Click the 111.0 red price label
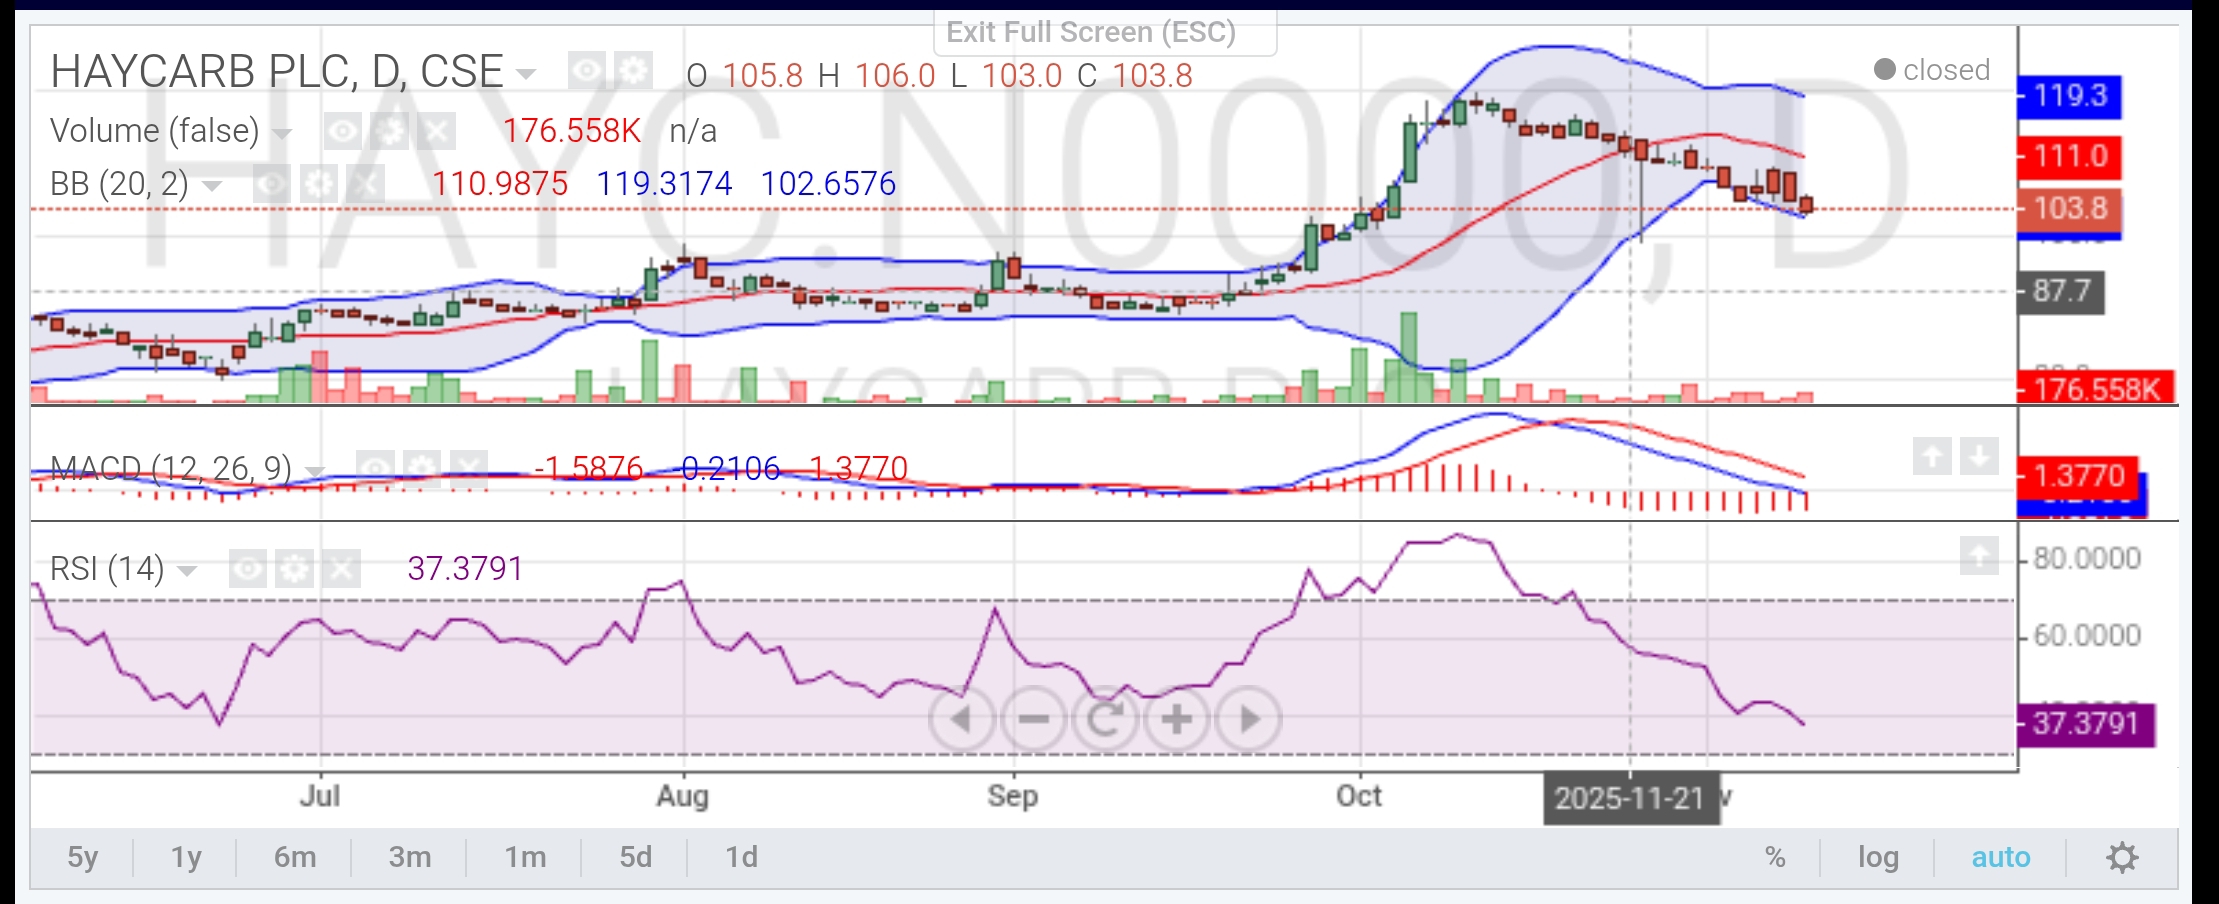This screenshot has height=904, width=2219. (2069, 156)
